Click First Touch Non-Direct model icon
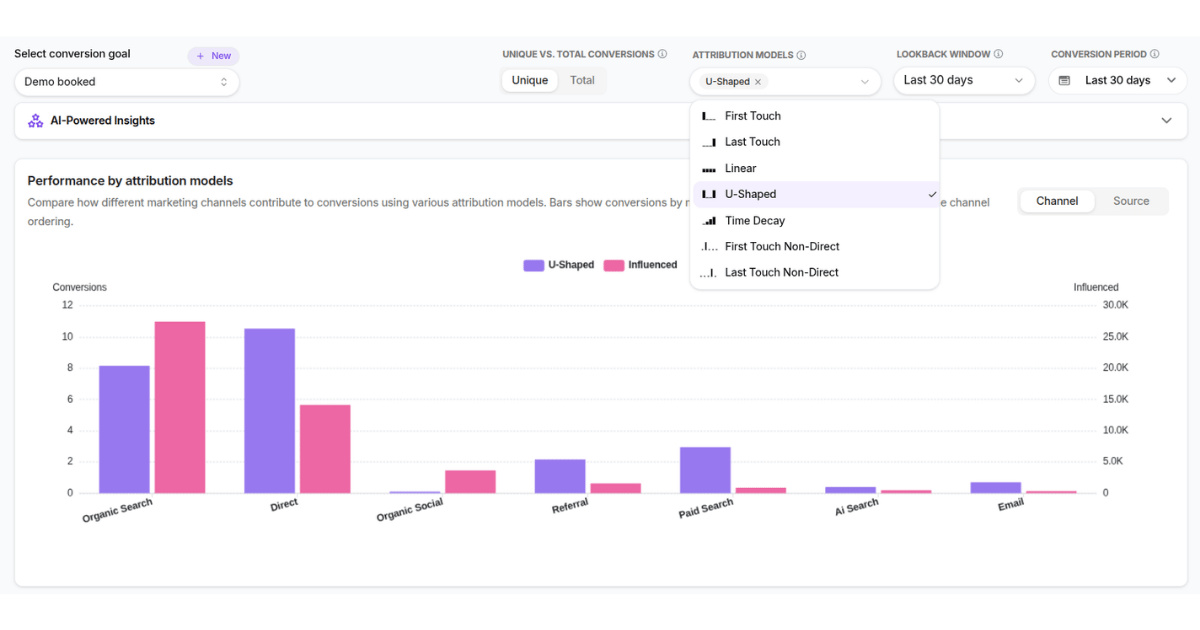Screen dimensions: 1200x630 709,246
